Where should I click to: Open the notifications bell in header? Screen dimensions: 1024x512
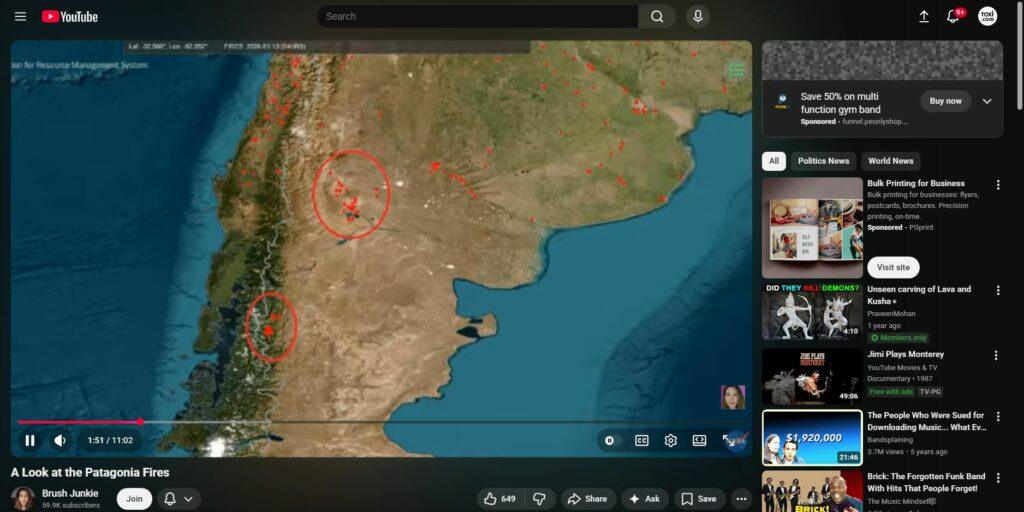click(953, 17)
